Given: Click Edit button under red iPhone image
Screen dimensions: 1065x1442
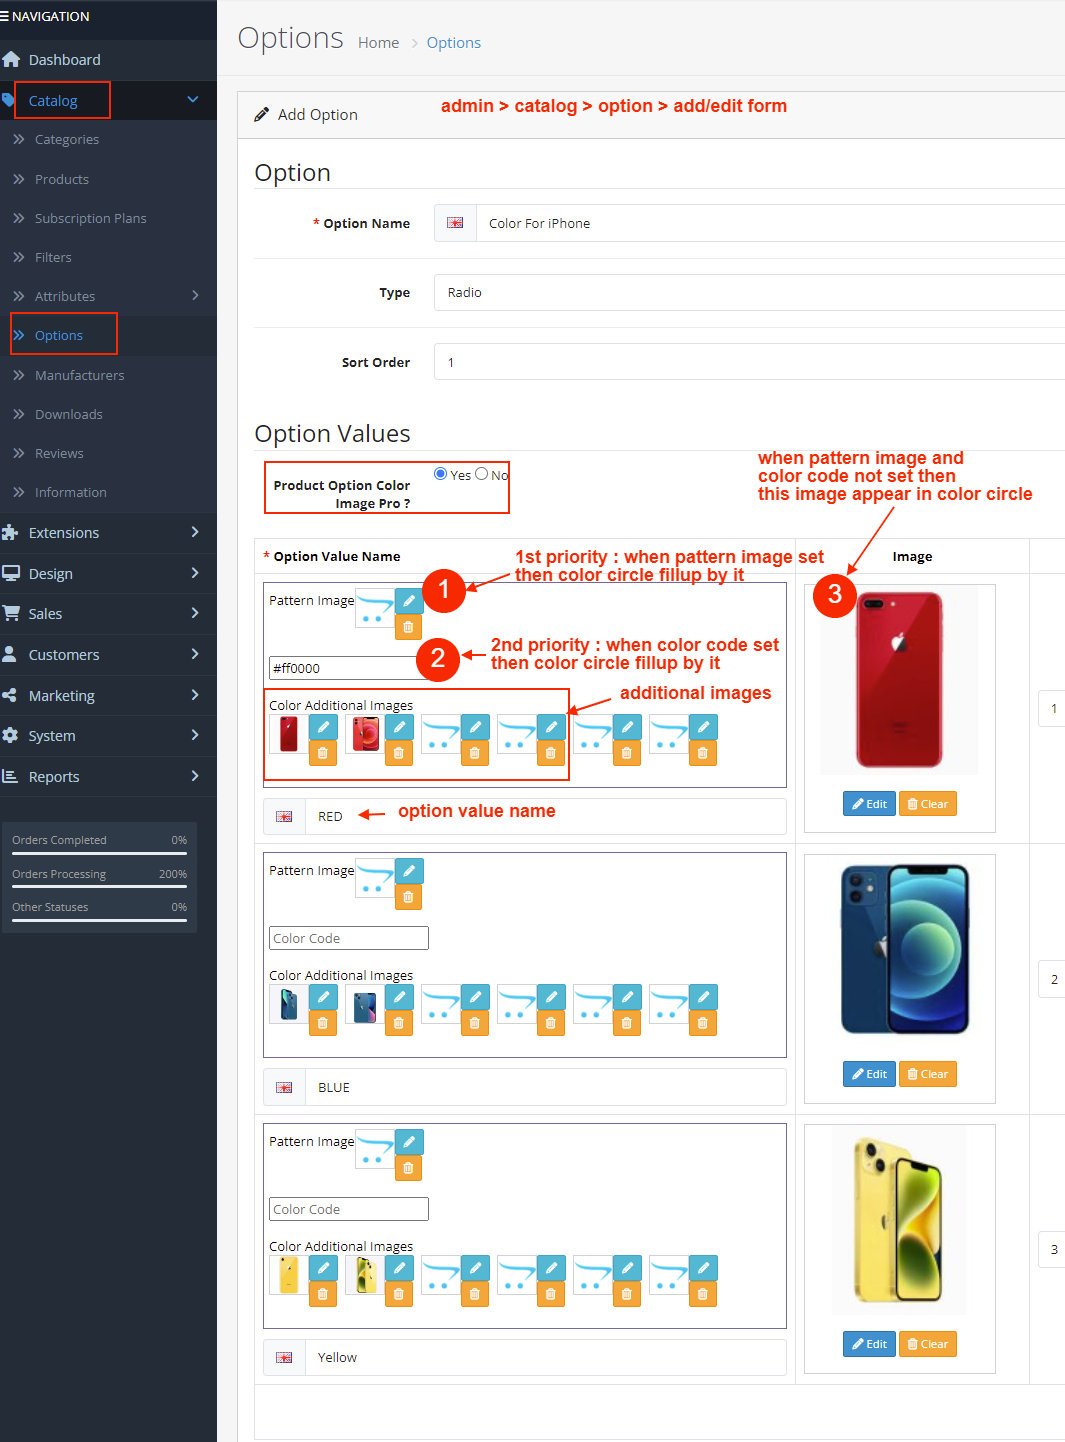Looking at the screenshot, I should [x=869, y=804].
